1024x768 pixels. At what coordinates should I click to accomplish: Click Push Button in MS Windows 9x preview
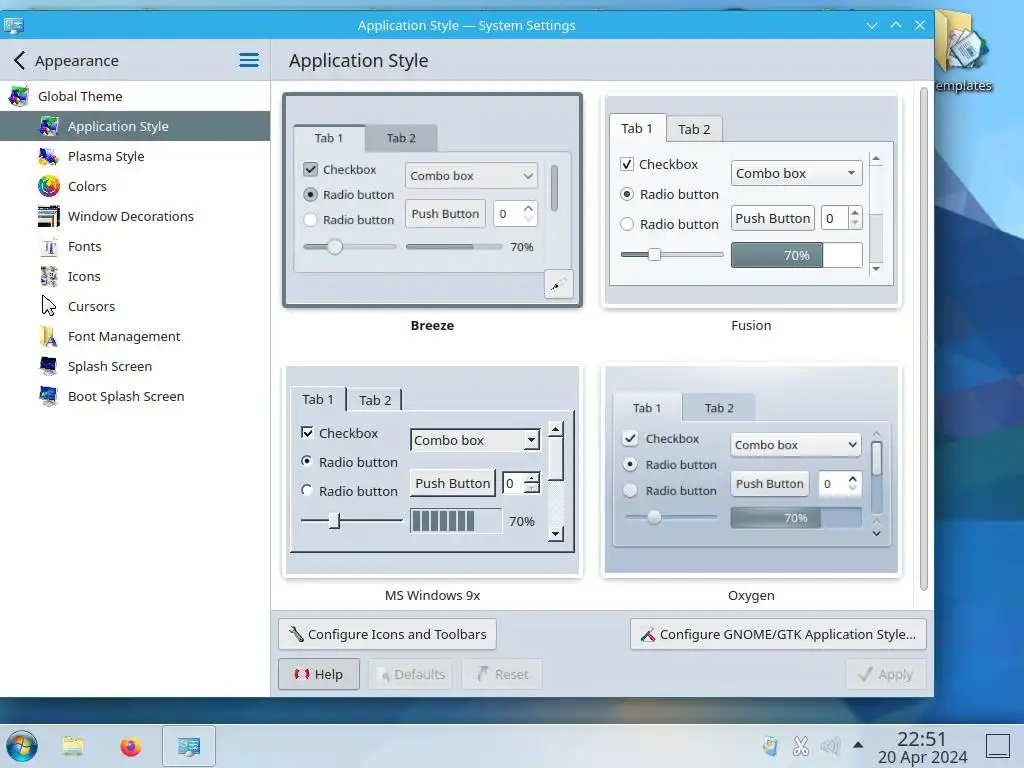pos(453,483)
